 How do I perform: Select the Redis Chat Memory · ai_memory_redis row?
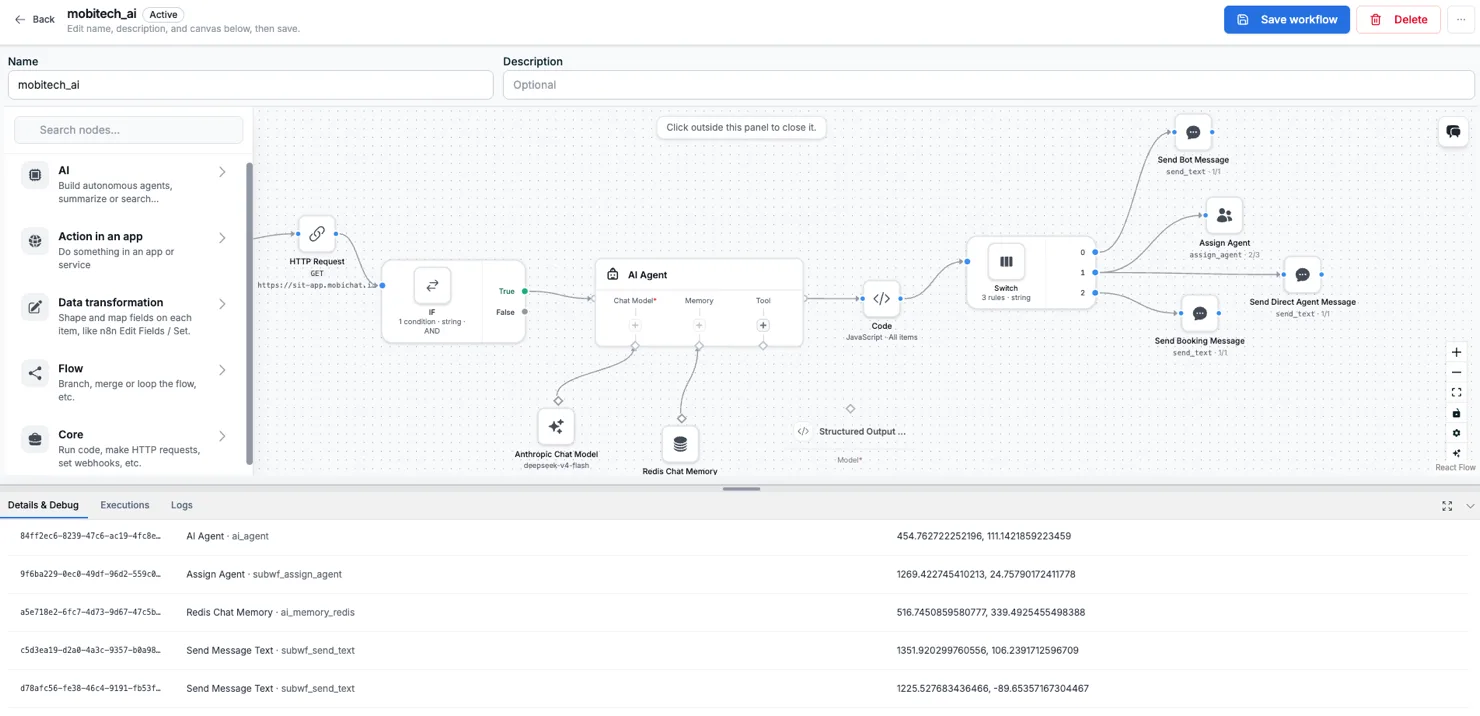coord(740,612)
